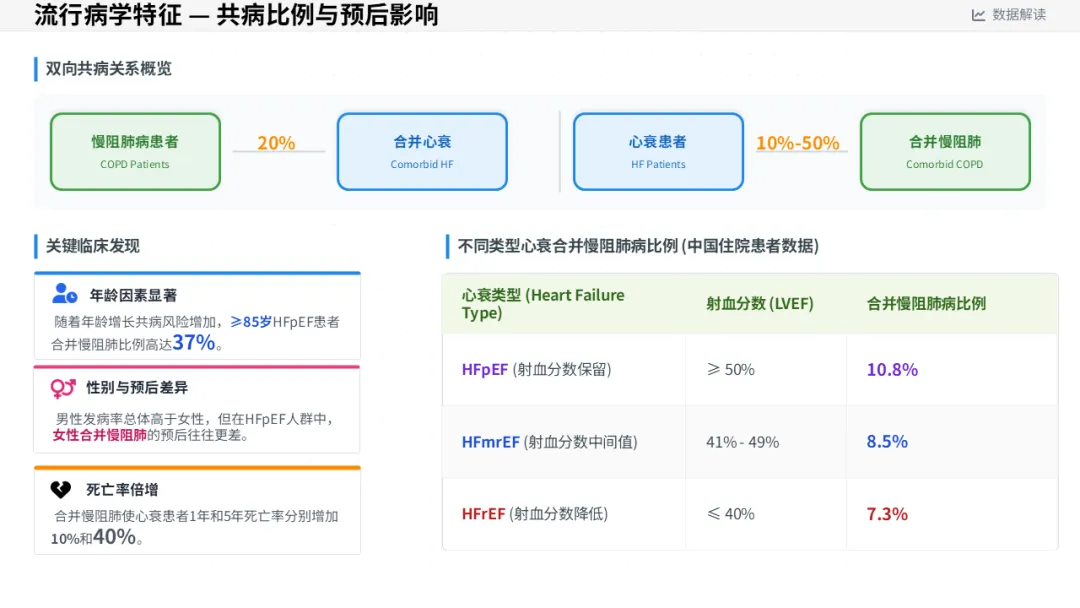Click the 年龄因素显著 card title
Image resolution: width=1080 pixels, height=608 pixels.
[x=133, y=295]
